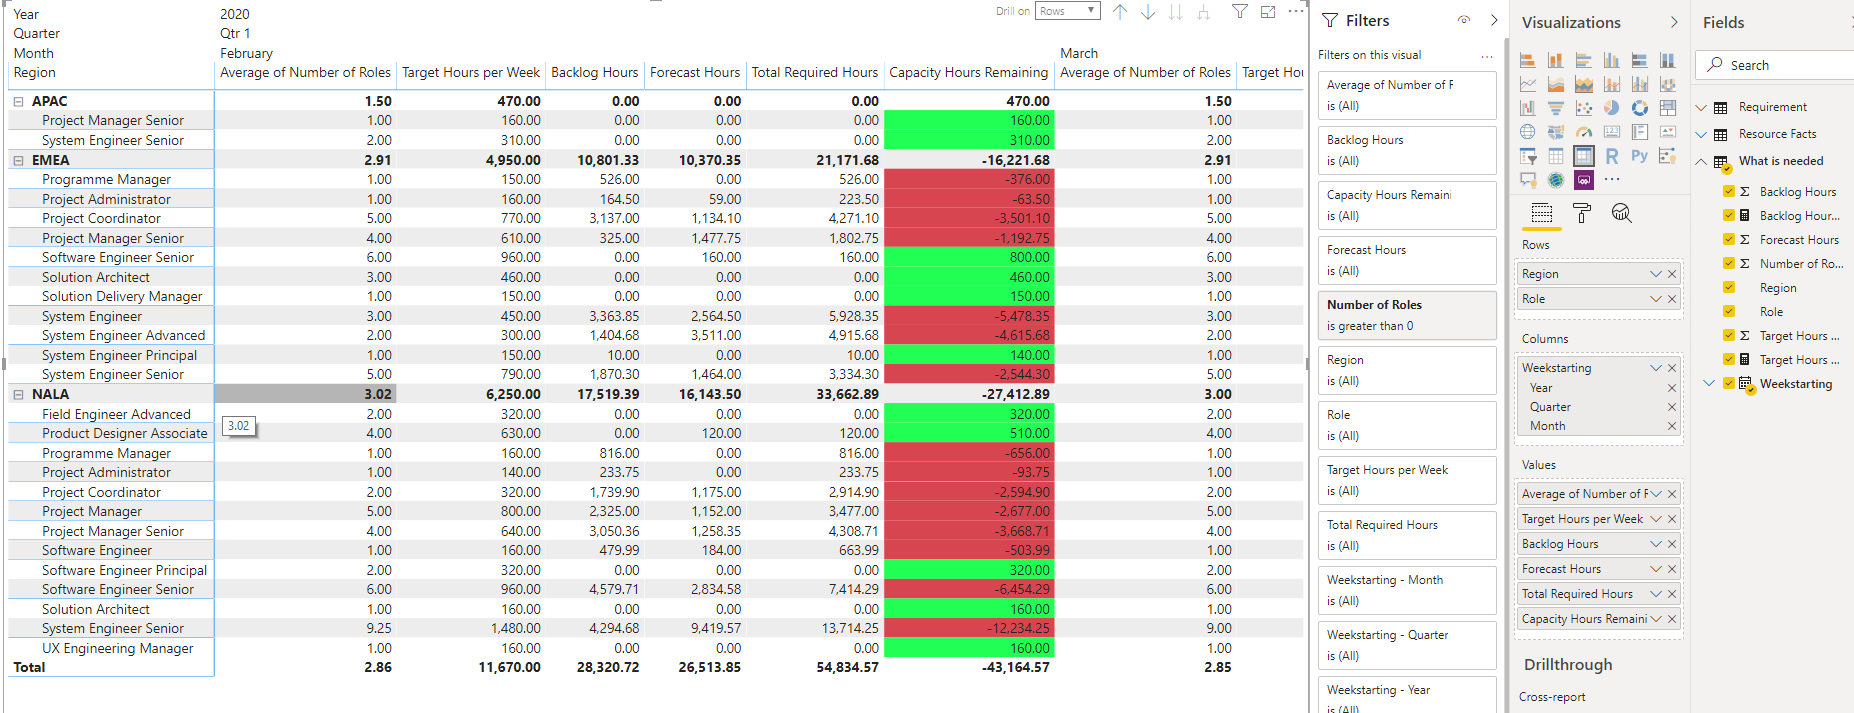
Task: Select the R script visual
Action: click(x=1612, y=155)
